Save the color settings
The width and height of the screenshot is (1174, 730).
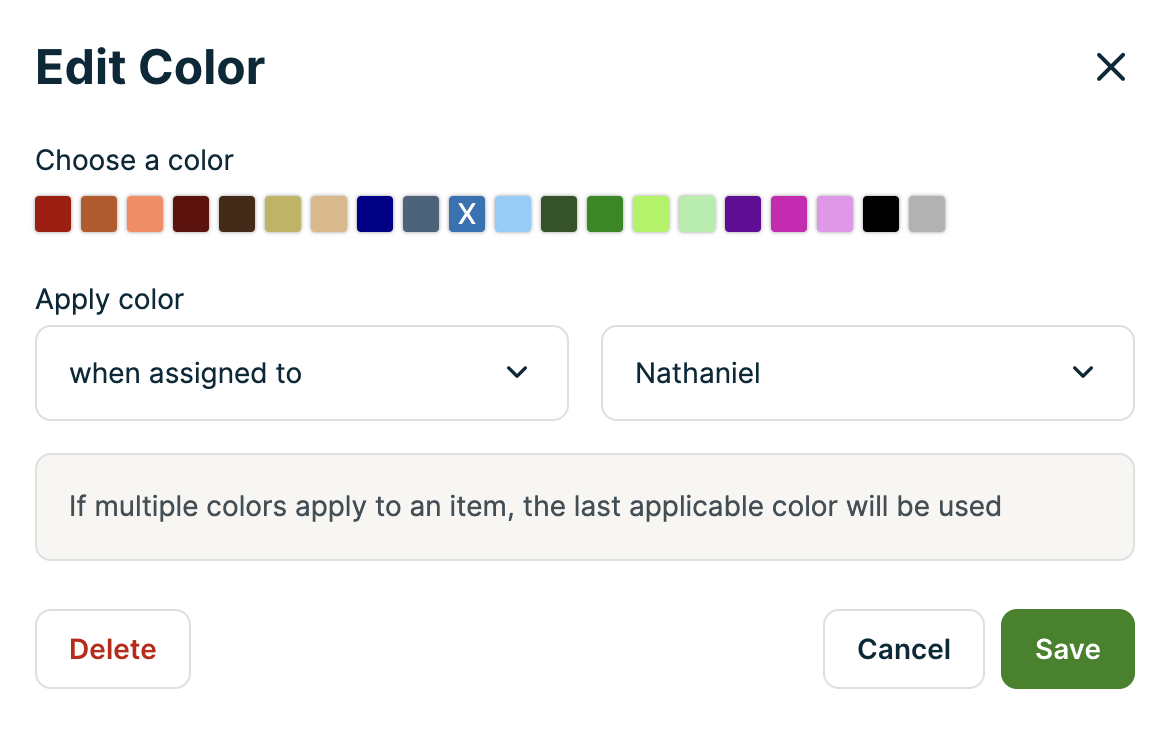[1067, 648]
